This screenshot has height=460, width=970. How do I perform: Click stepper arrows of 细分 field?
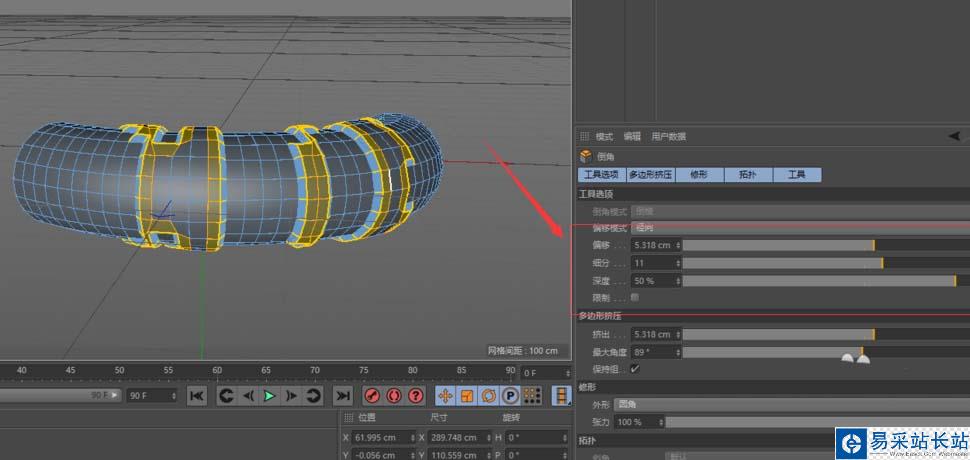678,263
